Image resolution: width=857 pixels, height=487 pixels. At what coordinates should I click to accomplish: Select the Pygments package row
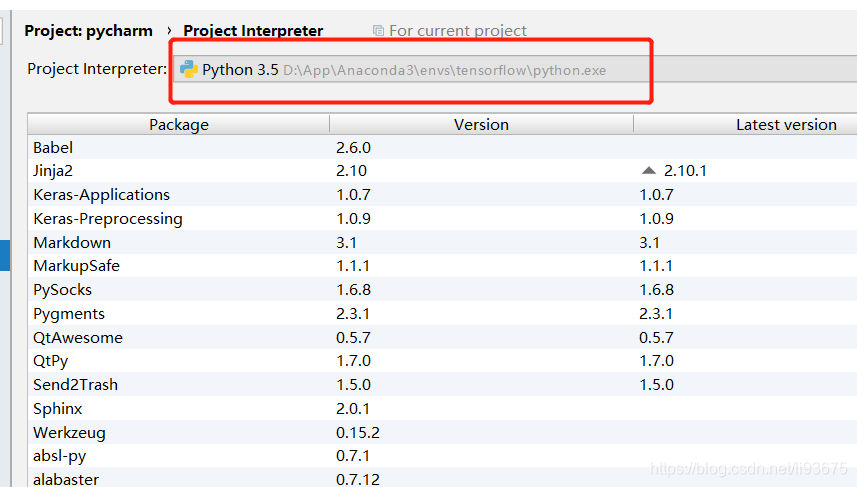pyautogui.click(x=442, y=313)
